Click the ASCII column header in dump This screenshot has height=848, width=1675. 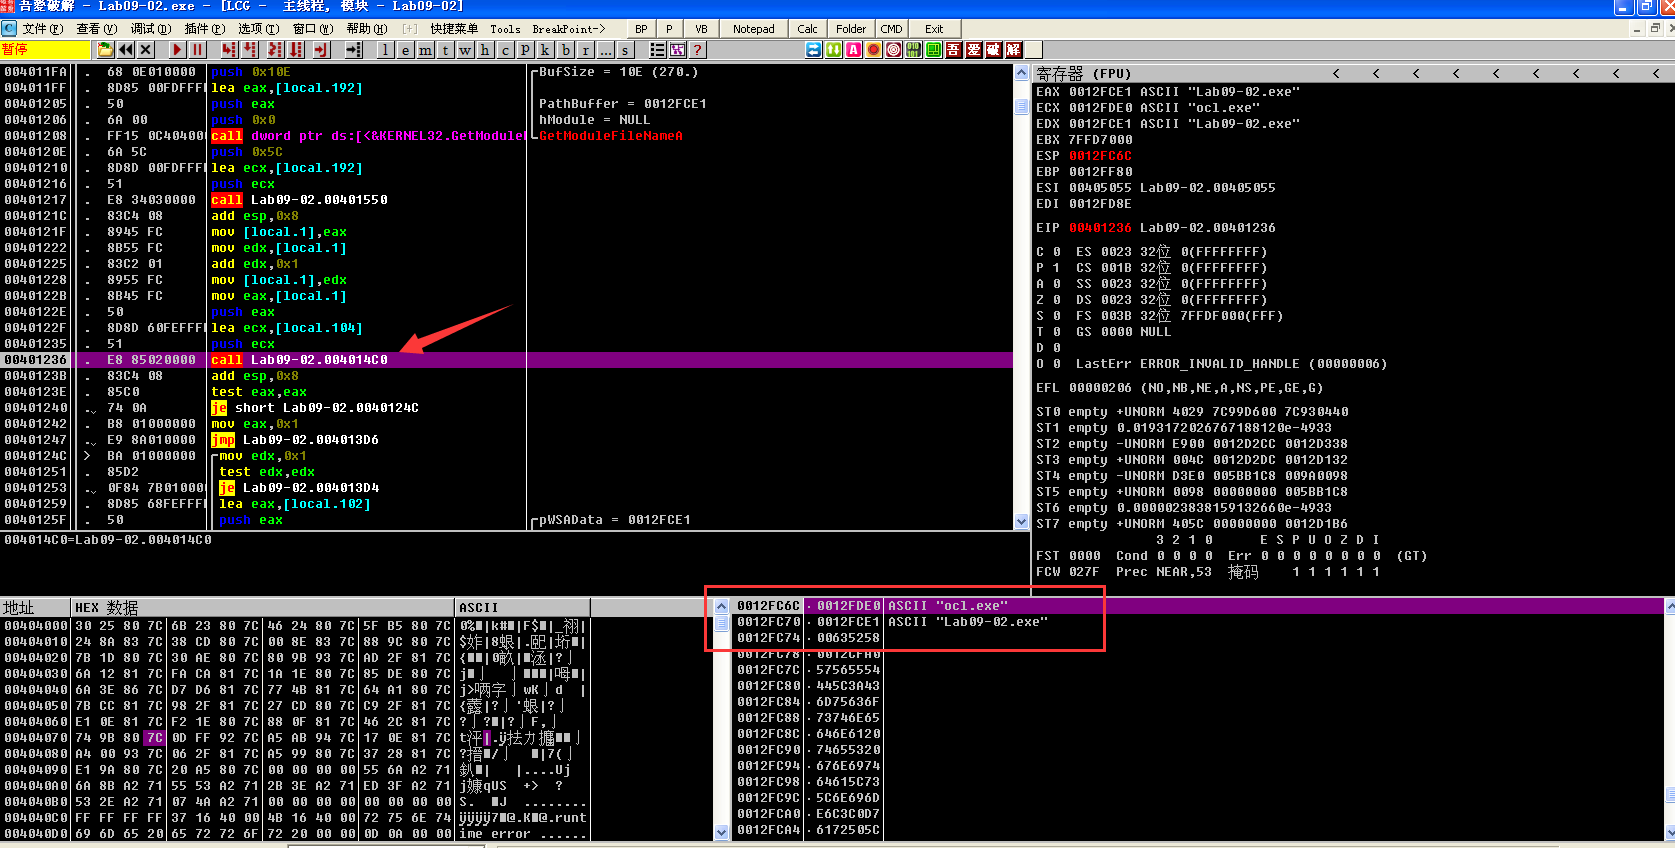point(523,607)
